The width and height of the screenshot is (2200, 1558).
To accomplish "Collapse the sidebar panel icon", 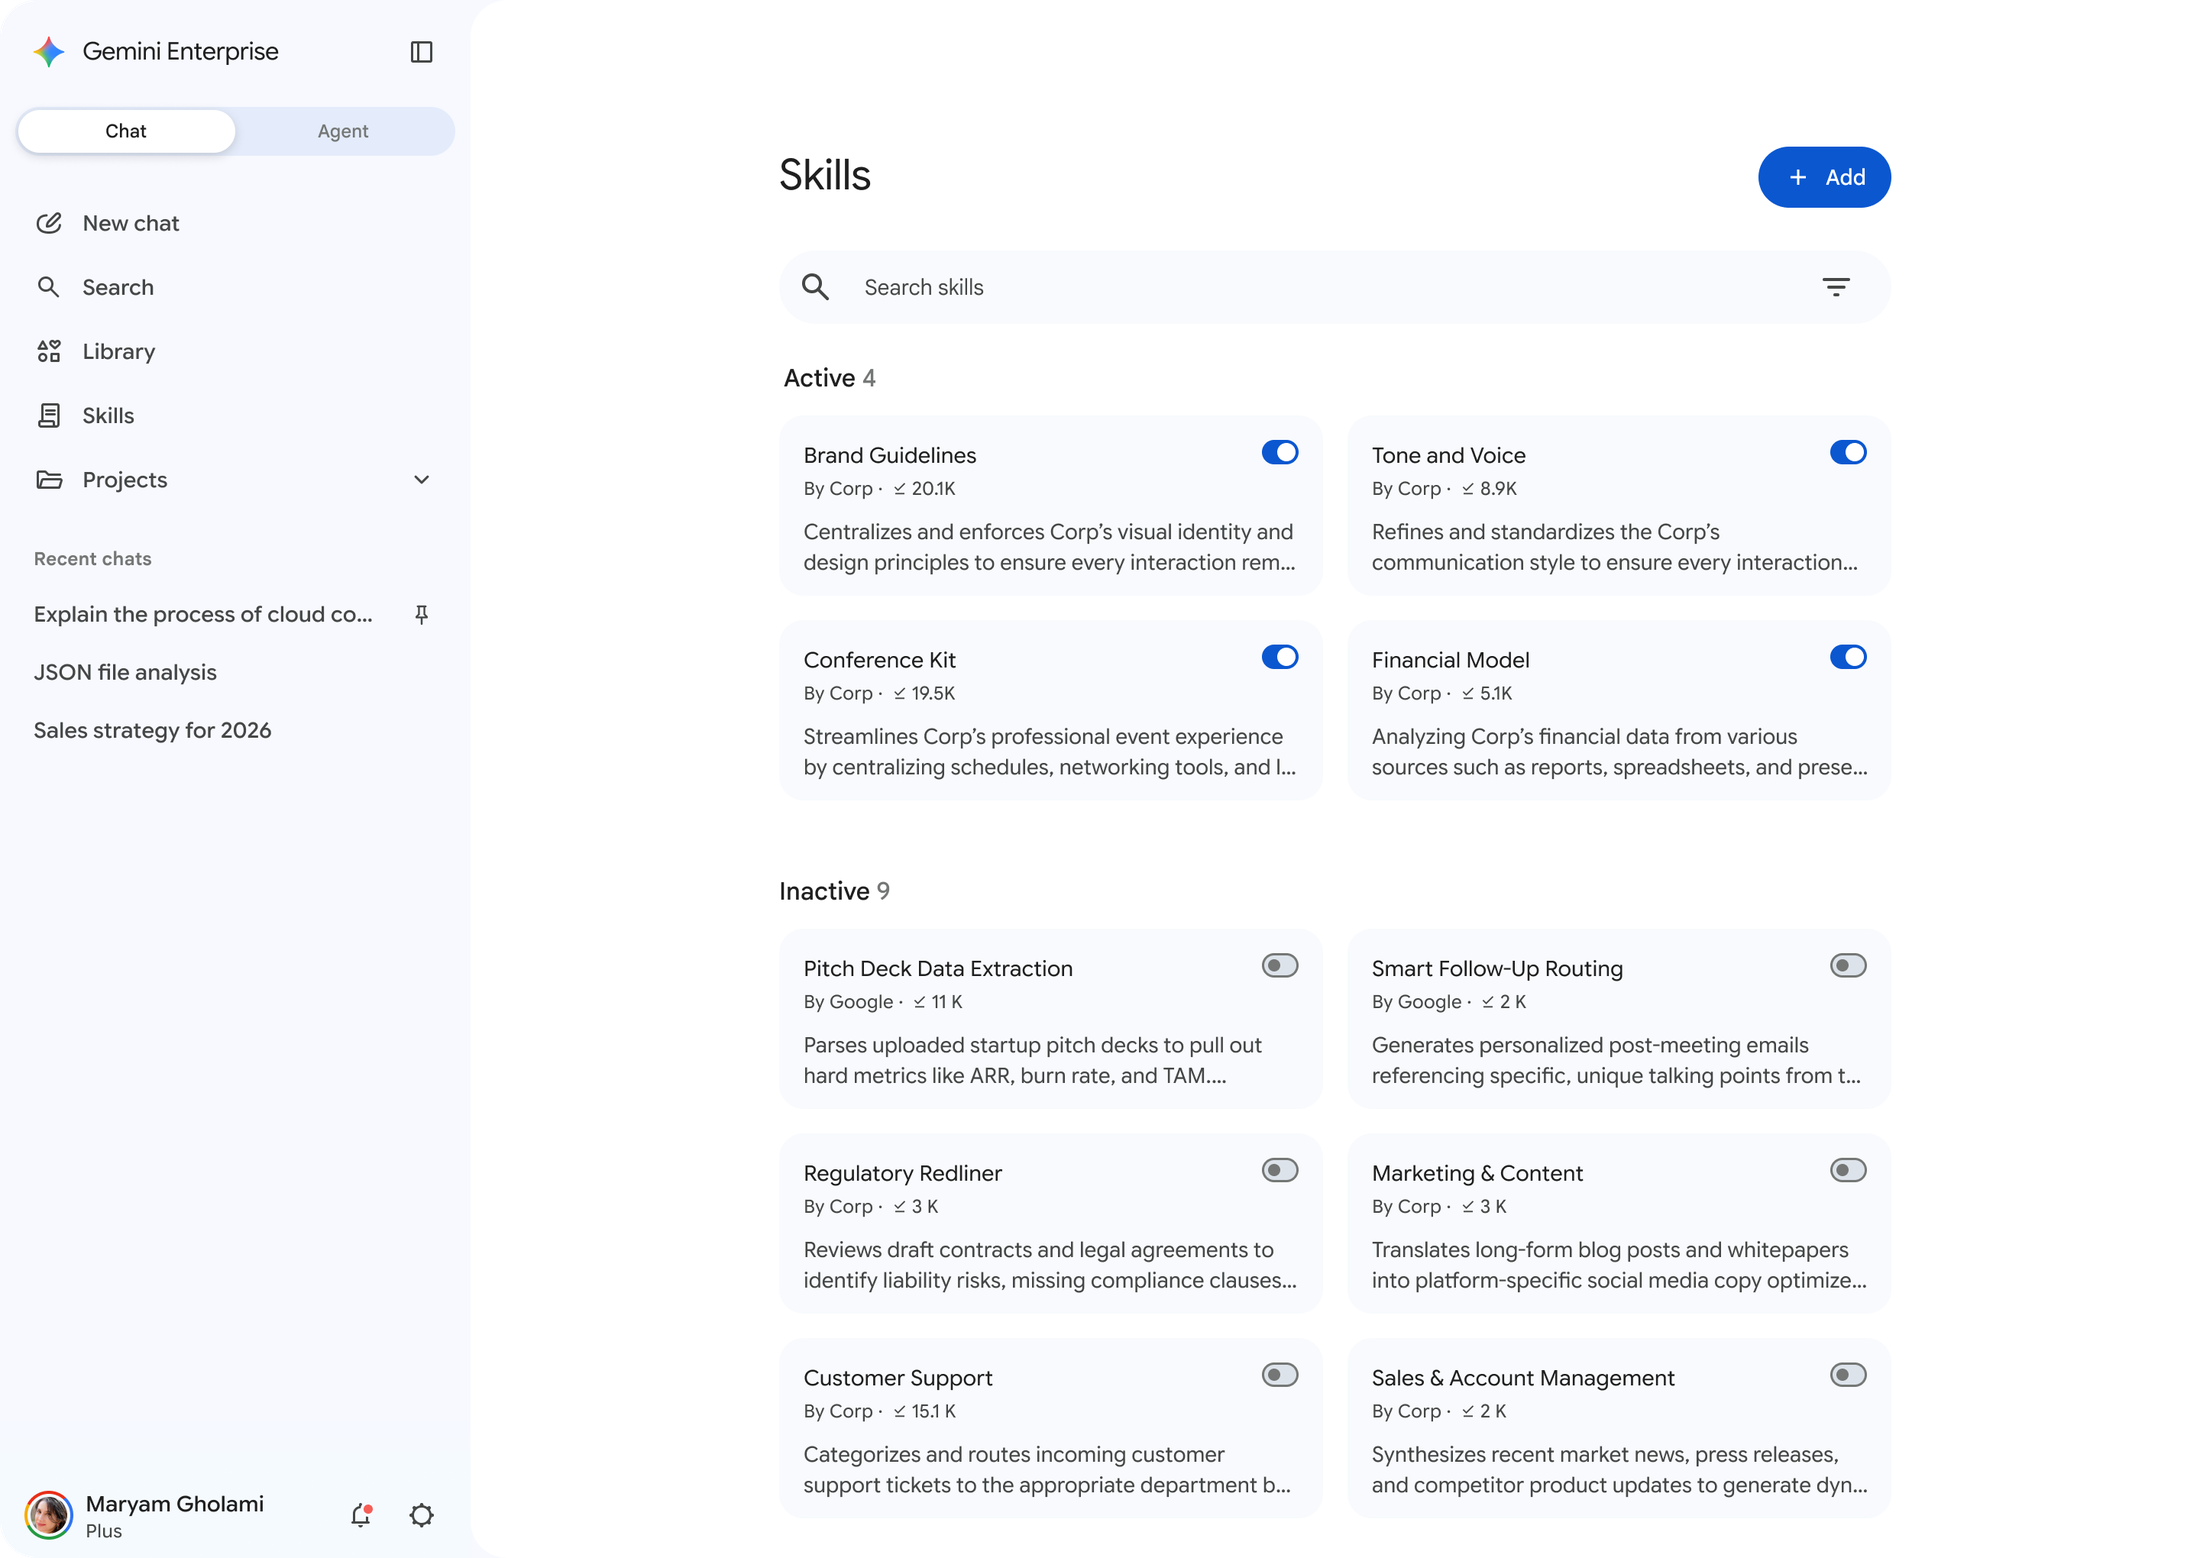I will (421, 51).
